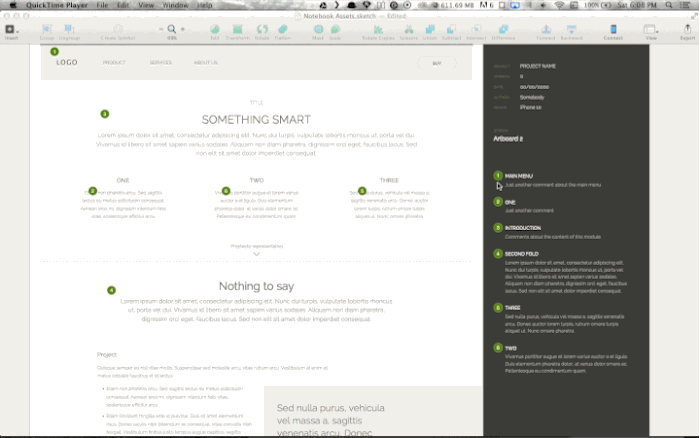Screen dimensions: 700x438
Task: Click the Difference boolean icon
Action: tap(503, 29)
